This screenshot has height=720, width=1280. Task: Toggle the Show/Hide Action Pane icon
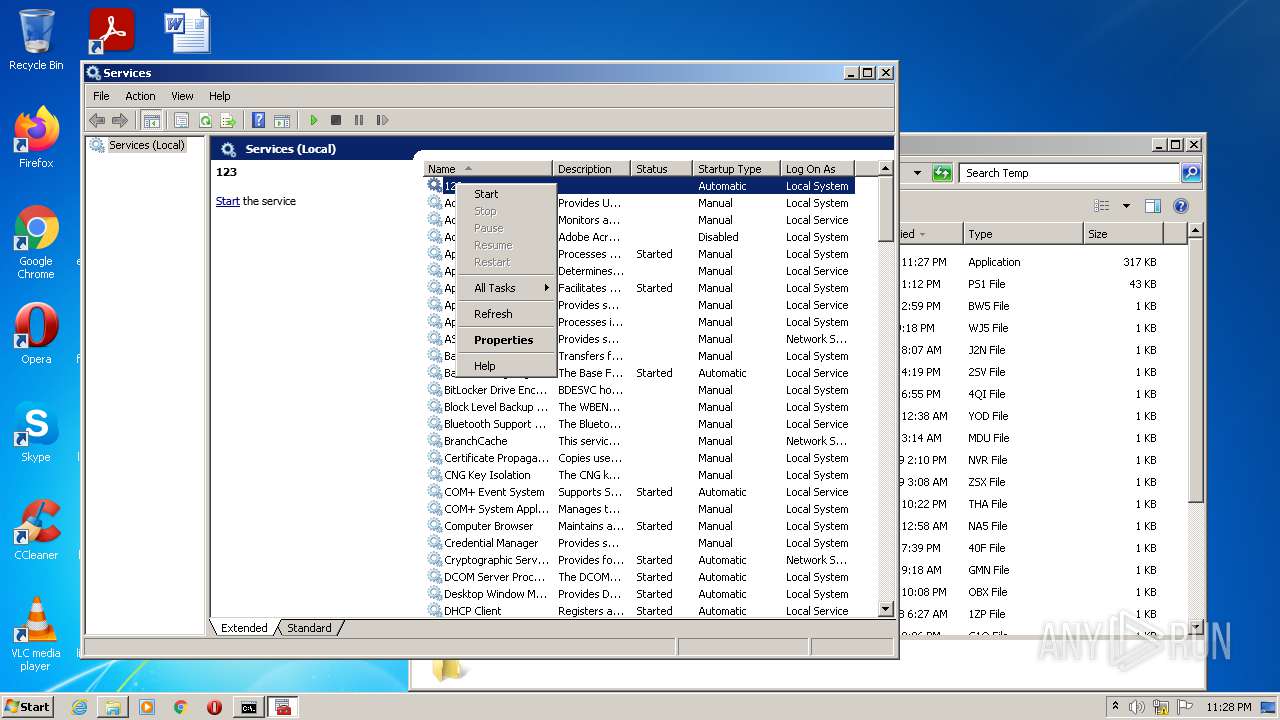[282, 120]
